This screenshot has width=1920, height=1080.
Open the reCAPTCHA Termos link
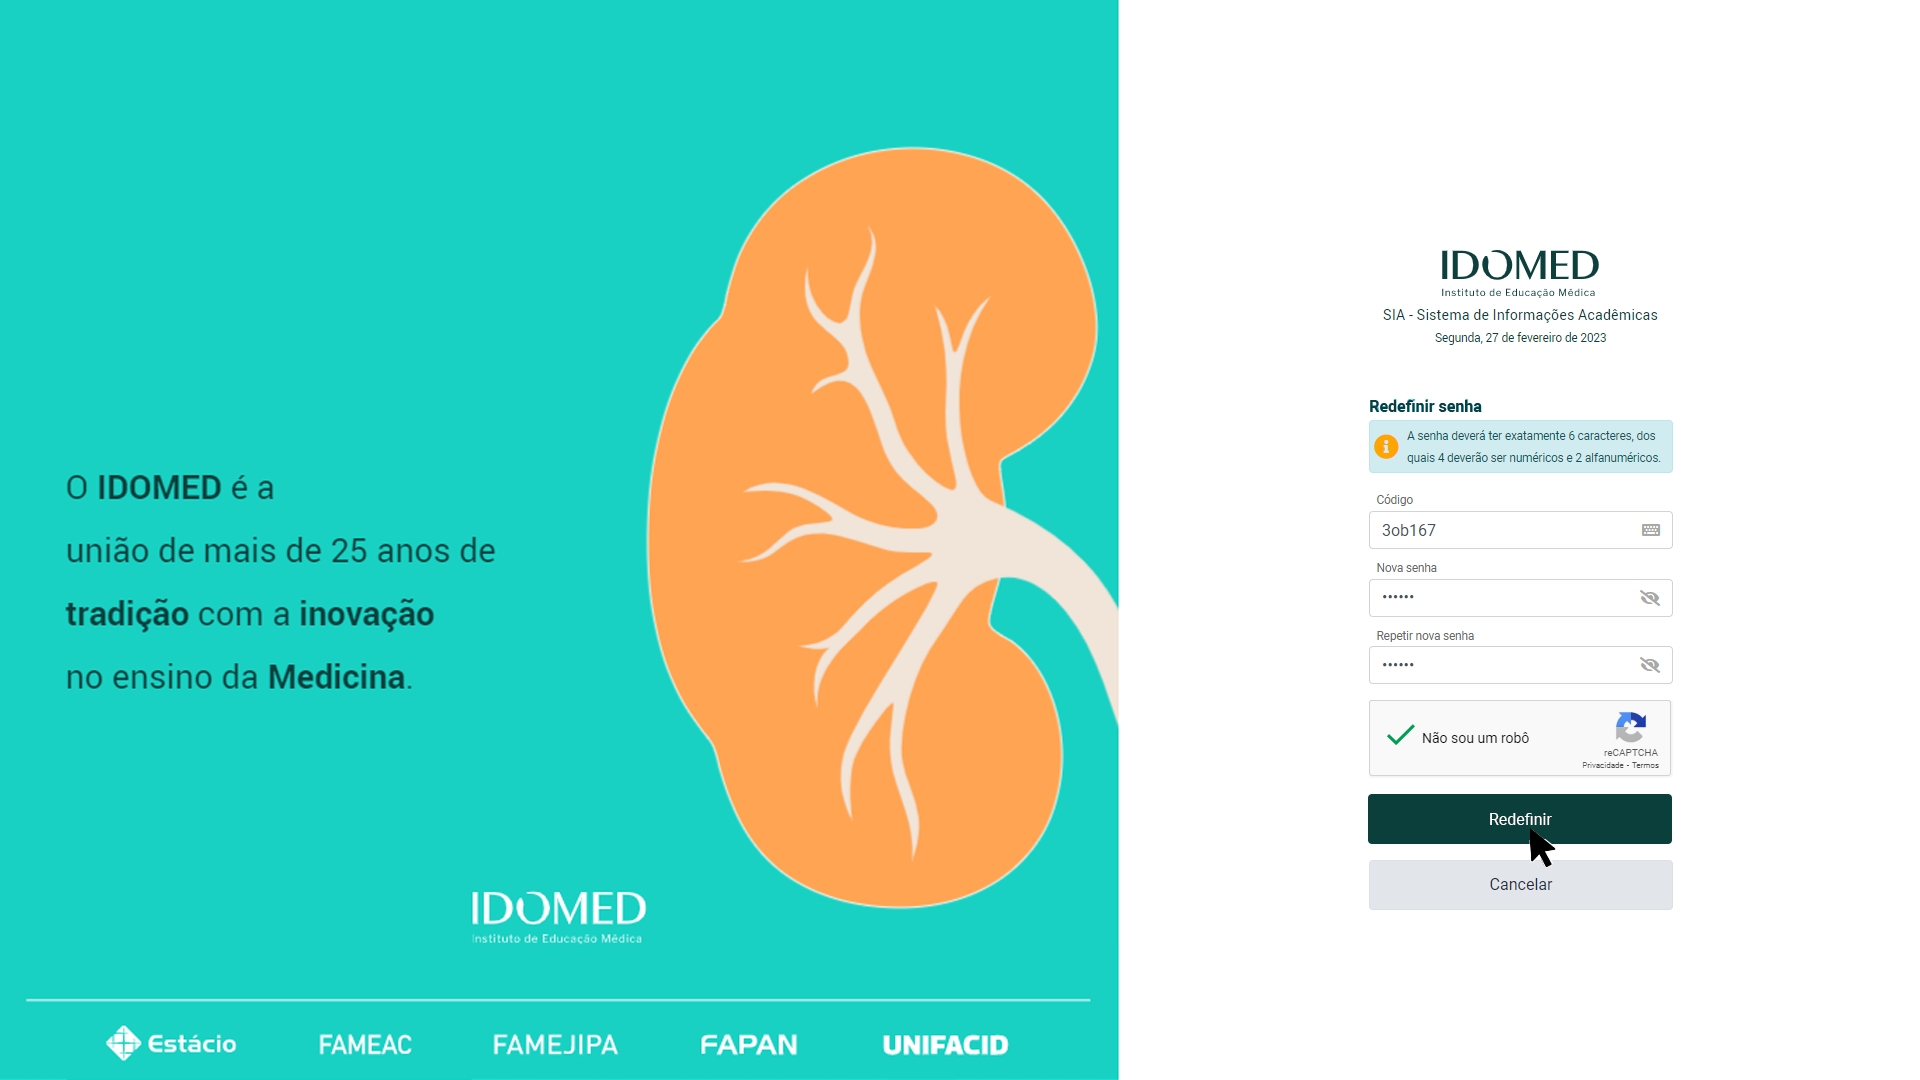coord(1645,766)
